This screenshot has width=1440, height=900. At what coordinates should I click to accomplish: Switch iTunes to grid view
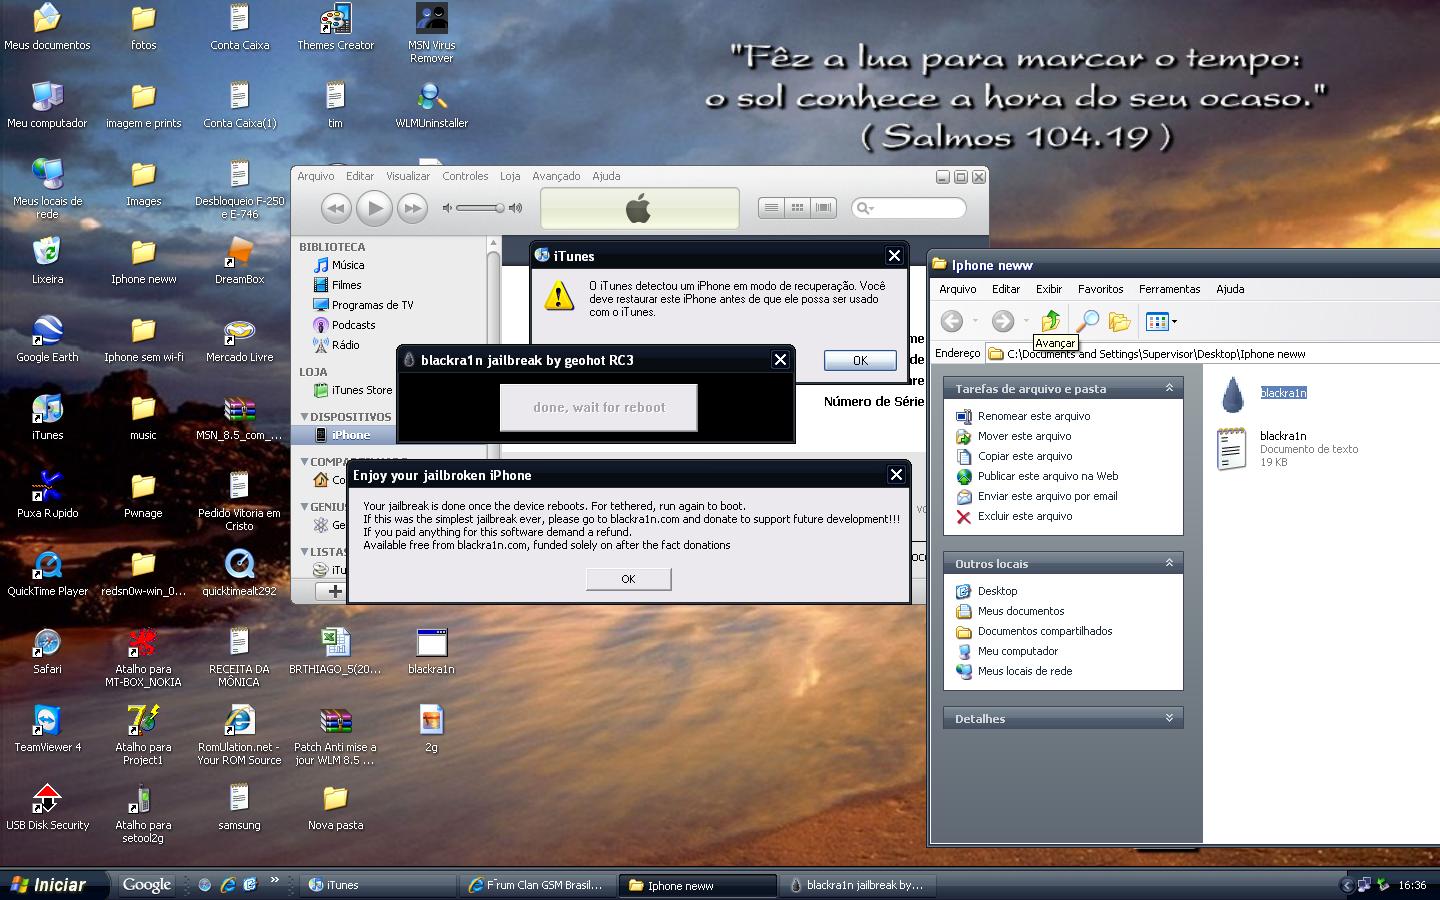click(x=797, y=208)
